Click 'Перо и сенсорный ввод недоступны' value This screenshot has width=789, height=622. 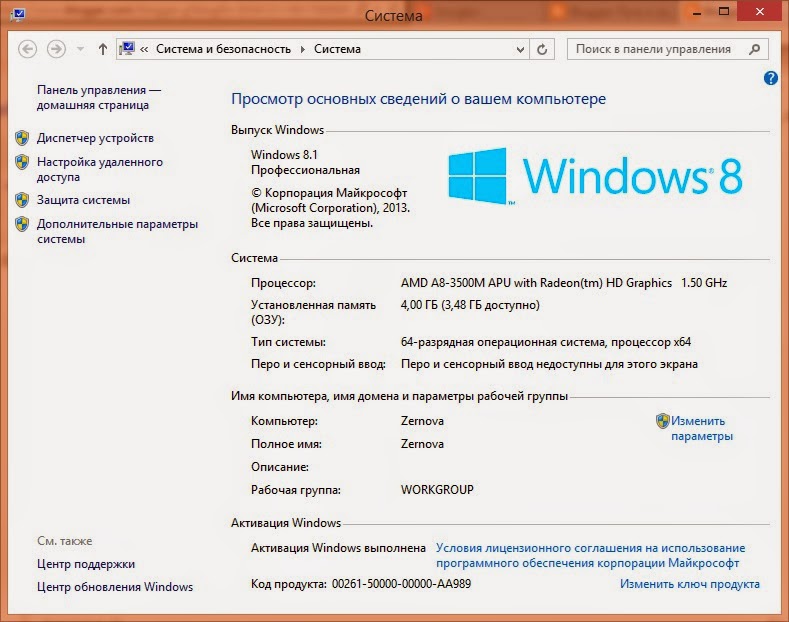coord(549,364)
